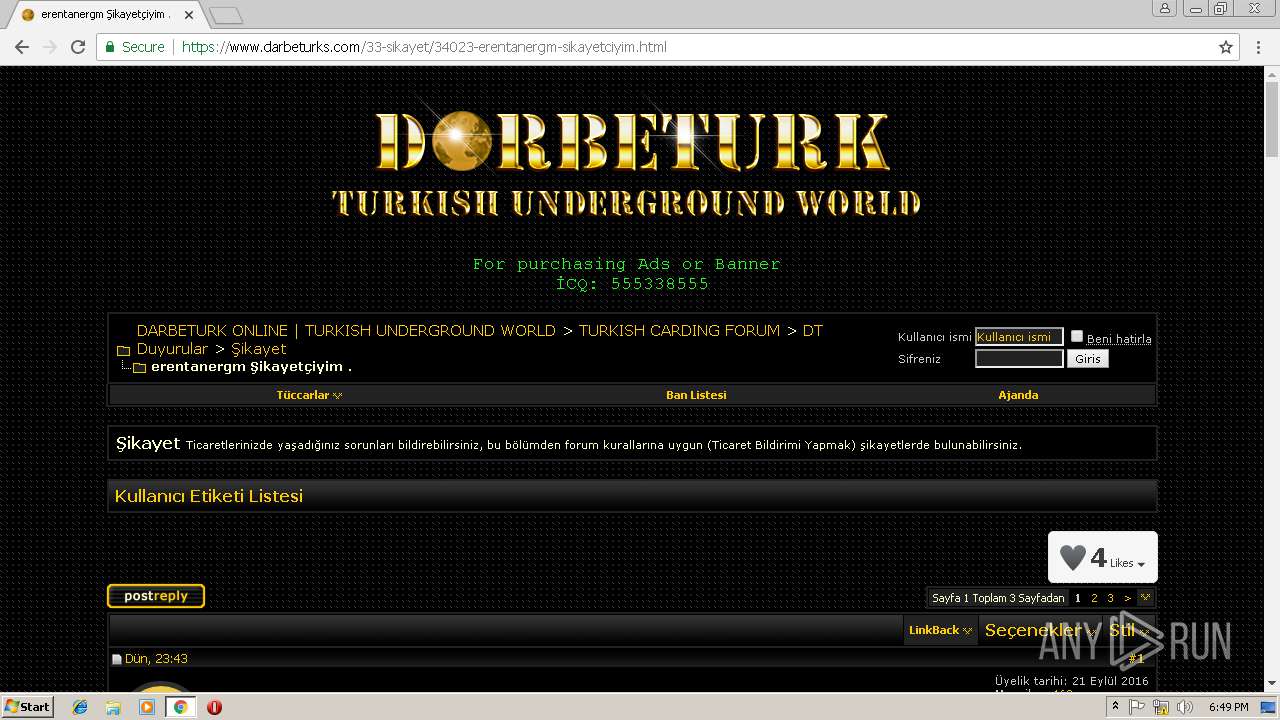
Task: Open TURKISH CARDING FORUM breadcrumb link
Action: [x=679, y=330]
